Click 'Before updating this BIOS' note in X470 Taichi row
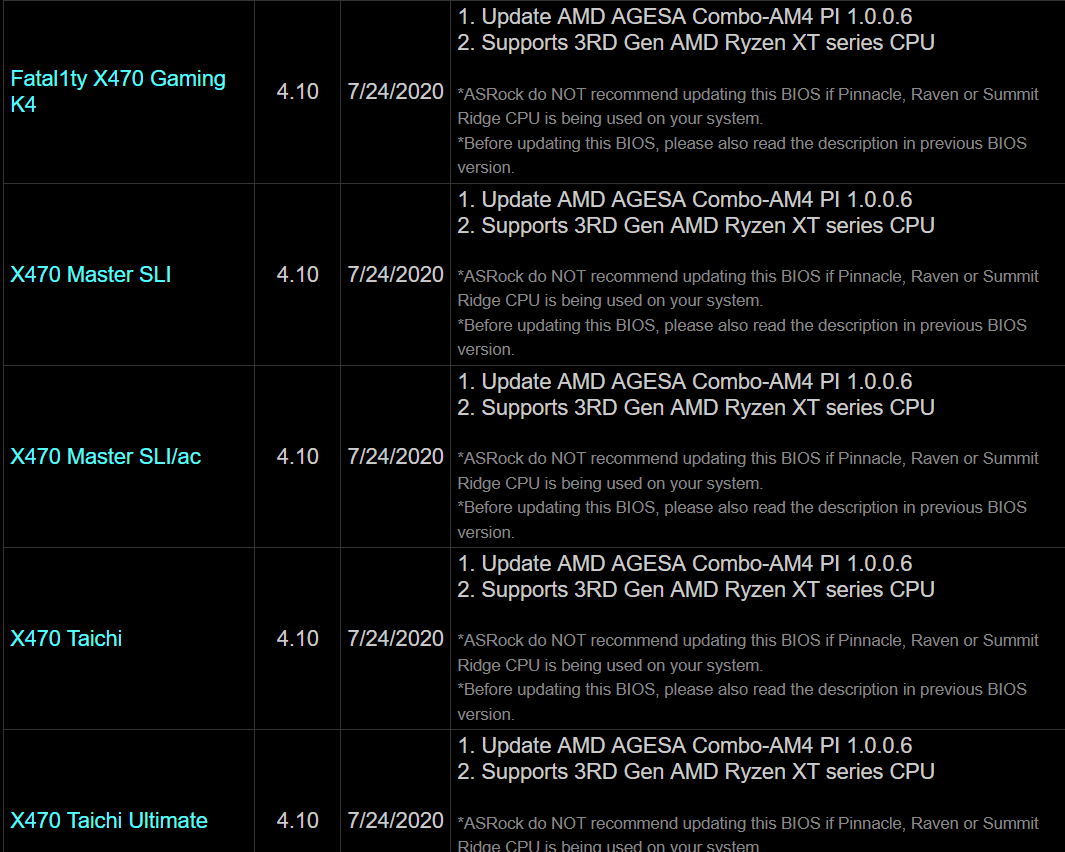1065x852 pixels. [742, 701]
